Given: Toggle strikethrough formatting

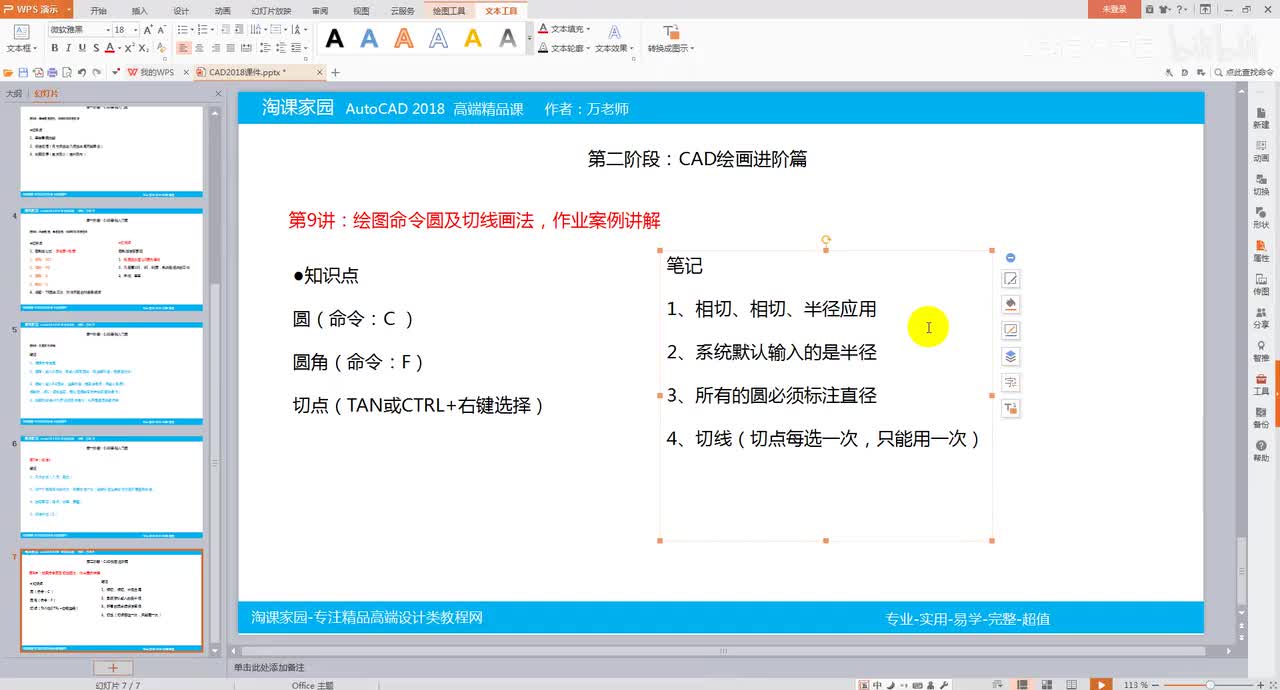Looking at the screenshot, I should click(x=98, y=48).
